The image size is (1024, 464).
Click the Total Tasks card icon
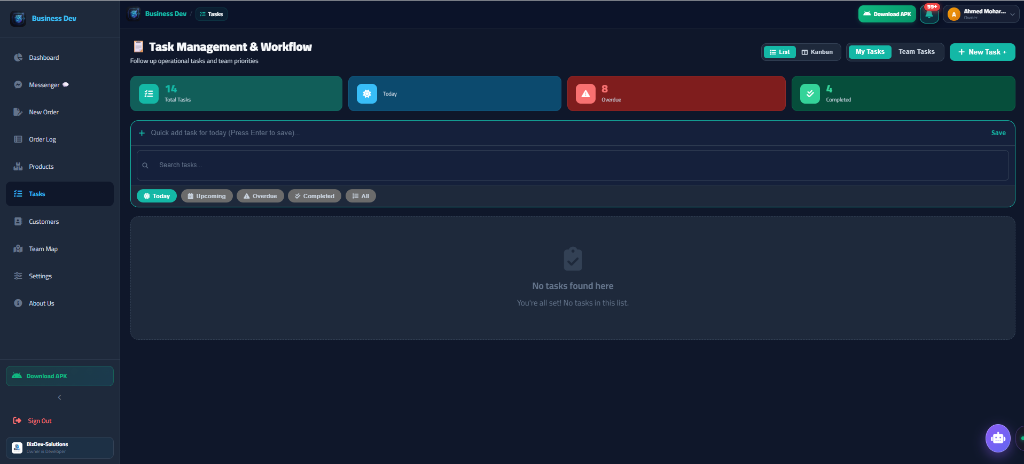coord(149,94)
